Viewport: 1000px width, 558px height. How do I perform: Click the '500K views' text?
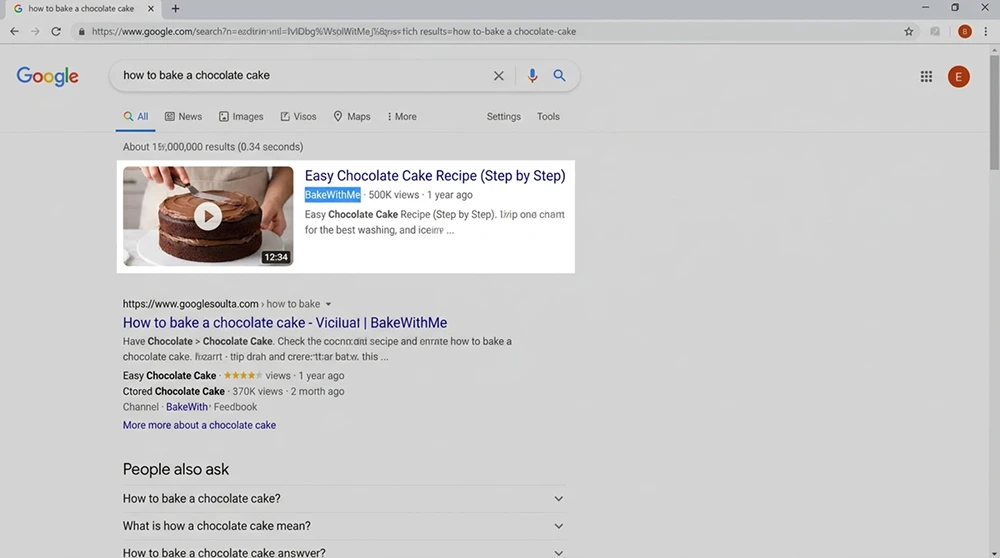393,195
